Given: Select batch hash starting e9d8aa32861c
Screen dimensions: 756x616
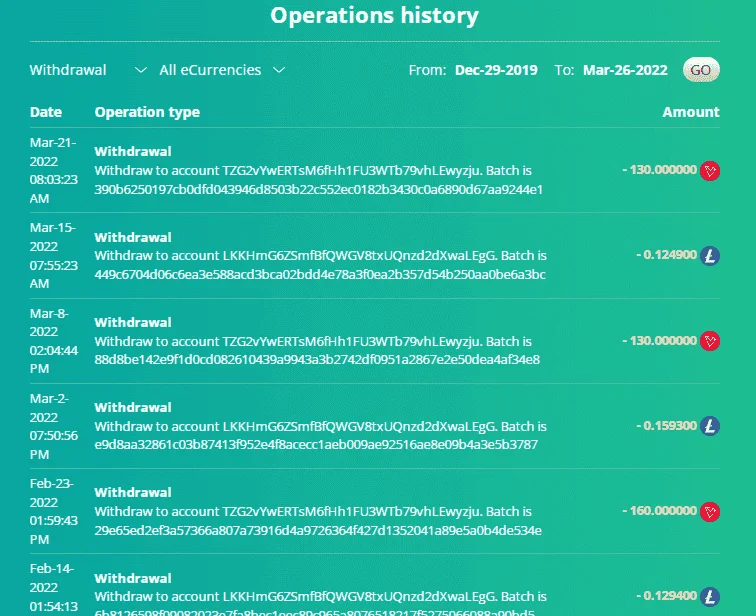Looking at the screenshot, I should coord(316,444).
